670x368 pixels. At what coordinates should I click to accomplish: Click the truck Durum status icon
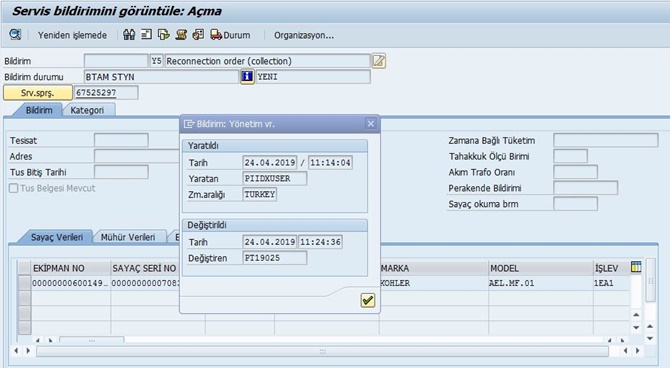coord(216,35)
